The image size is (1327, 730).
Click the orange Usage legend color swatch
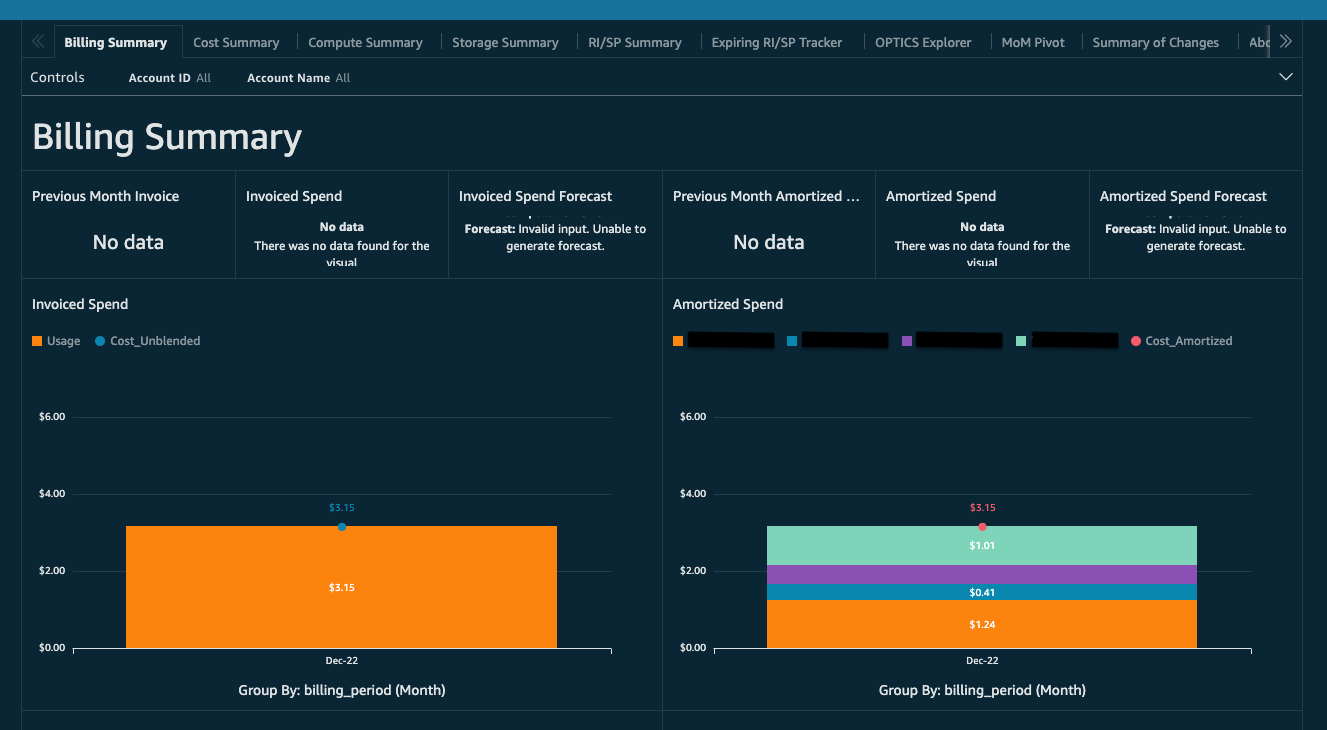[x=36, y=340]
